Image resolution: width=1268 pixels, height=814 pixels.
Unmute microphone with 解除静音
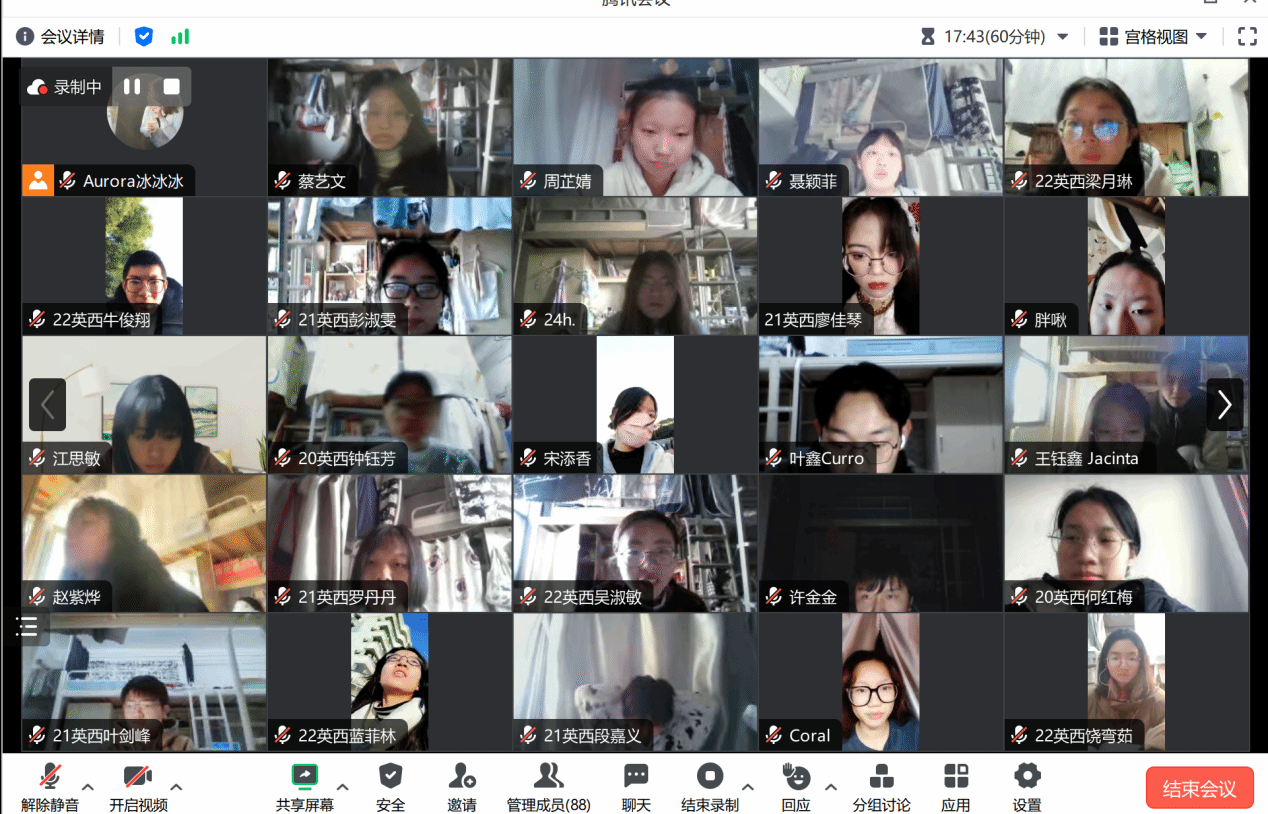50,777
